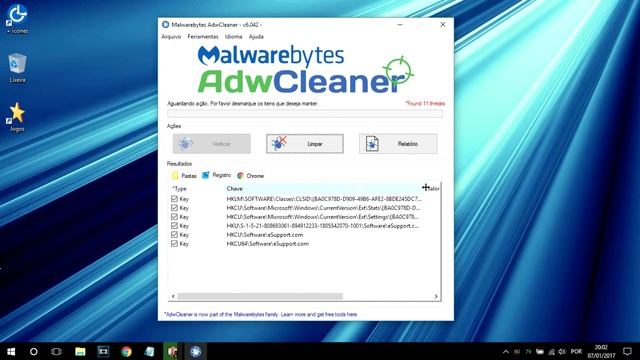Sort by the *Type column header

coord(179,189)
